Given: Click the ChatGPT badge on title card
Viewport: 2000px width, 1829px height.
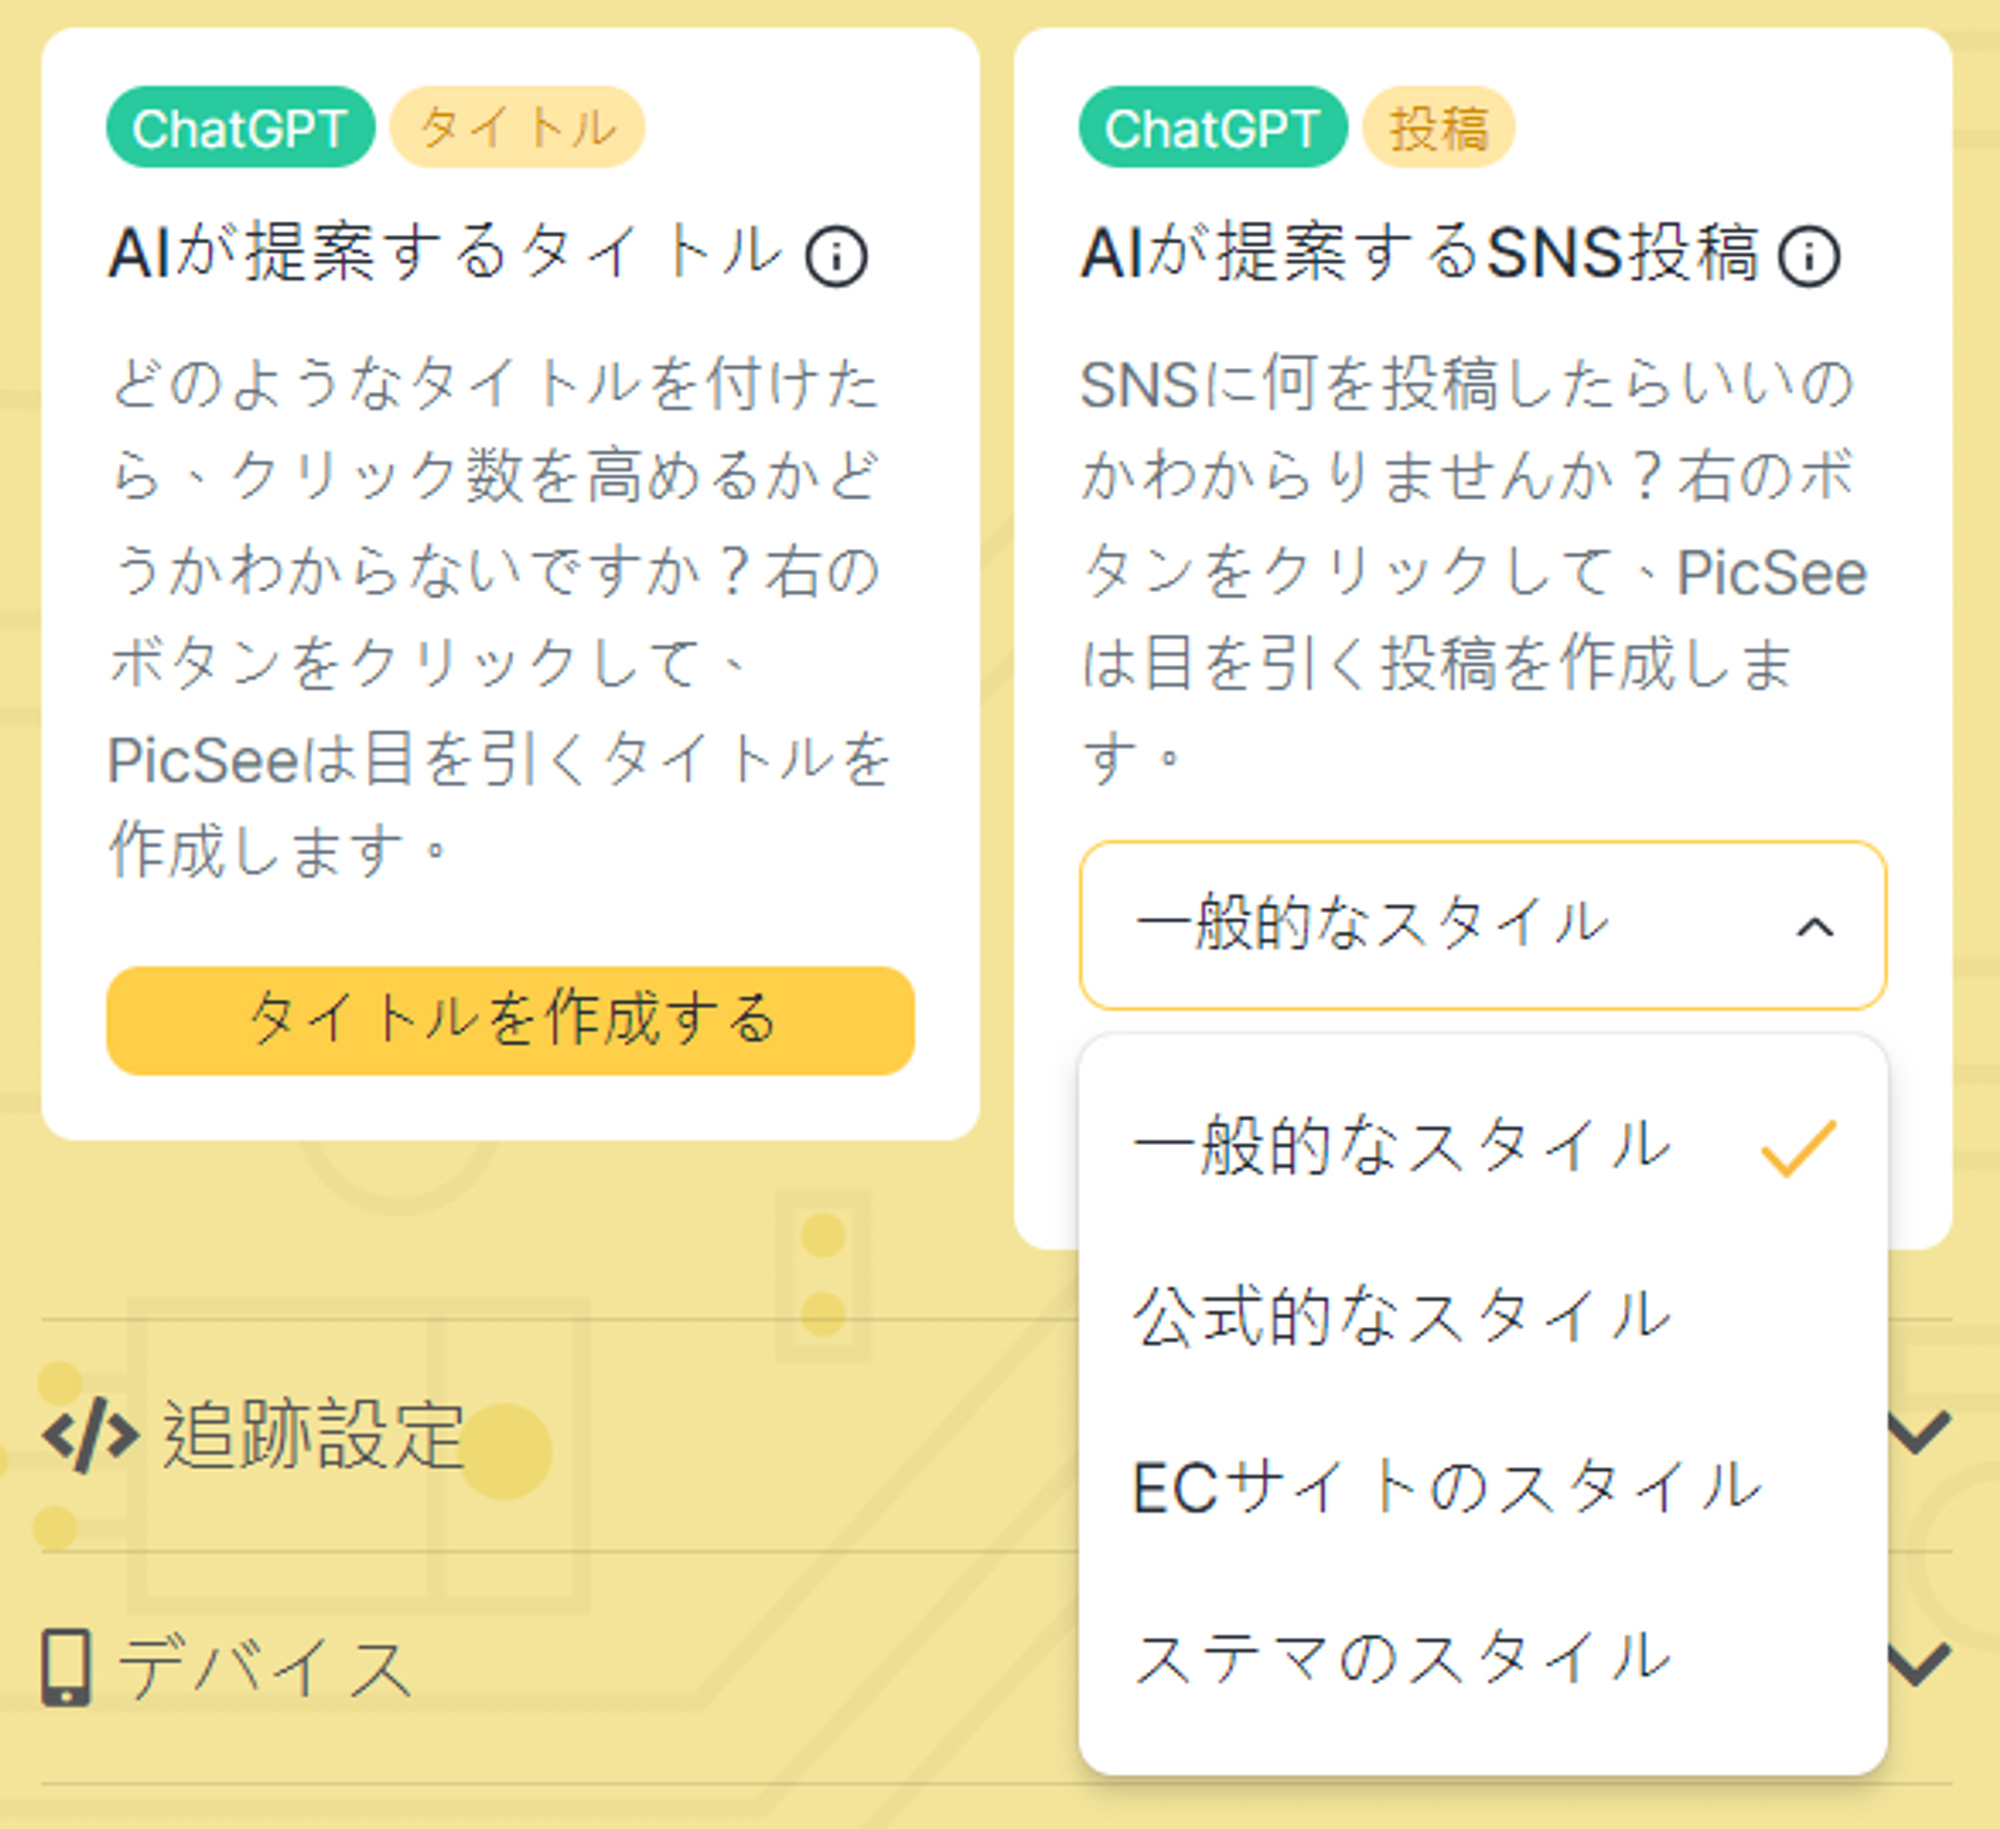Looking at the screenshot, I should 240,127.
